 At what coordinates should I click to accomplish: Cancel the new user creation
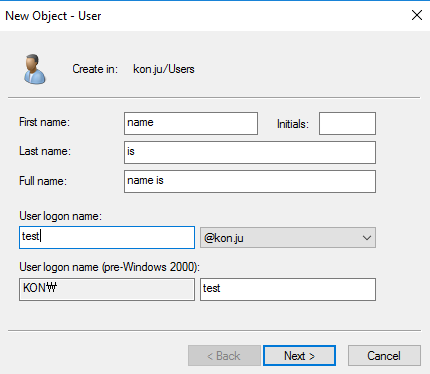tap(384, 356)
